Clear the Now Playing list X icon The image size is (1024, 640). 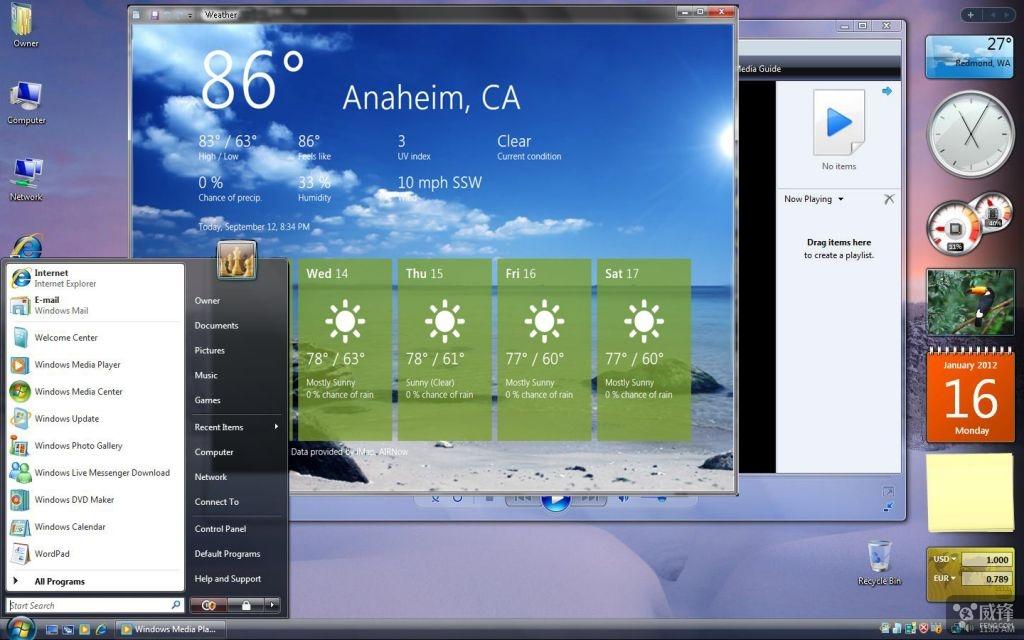coord(889,199)
